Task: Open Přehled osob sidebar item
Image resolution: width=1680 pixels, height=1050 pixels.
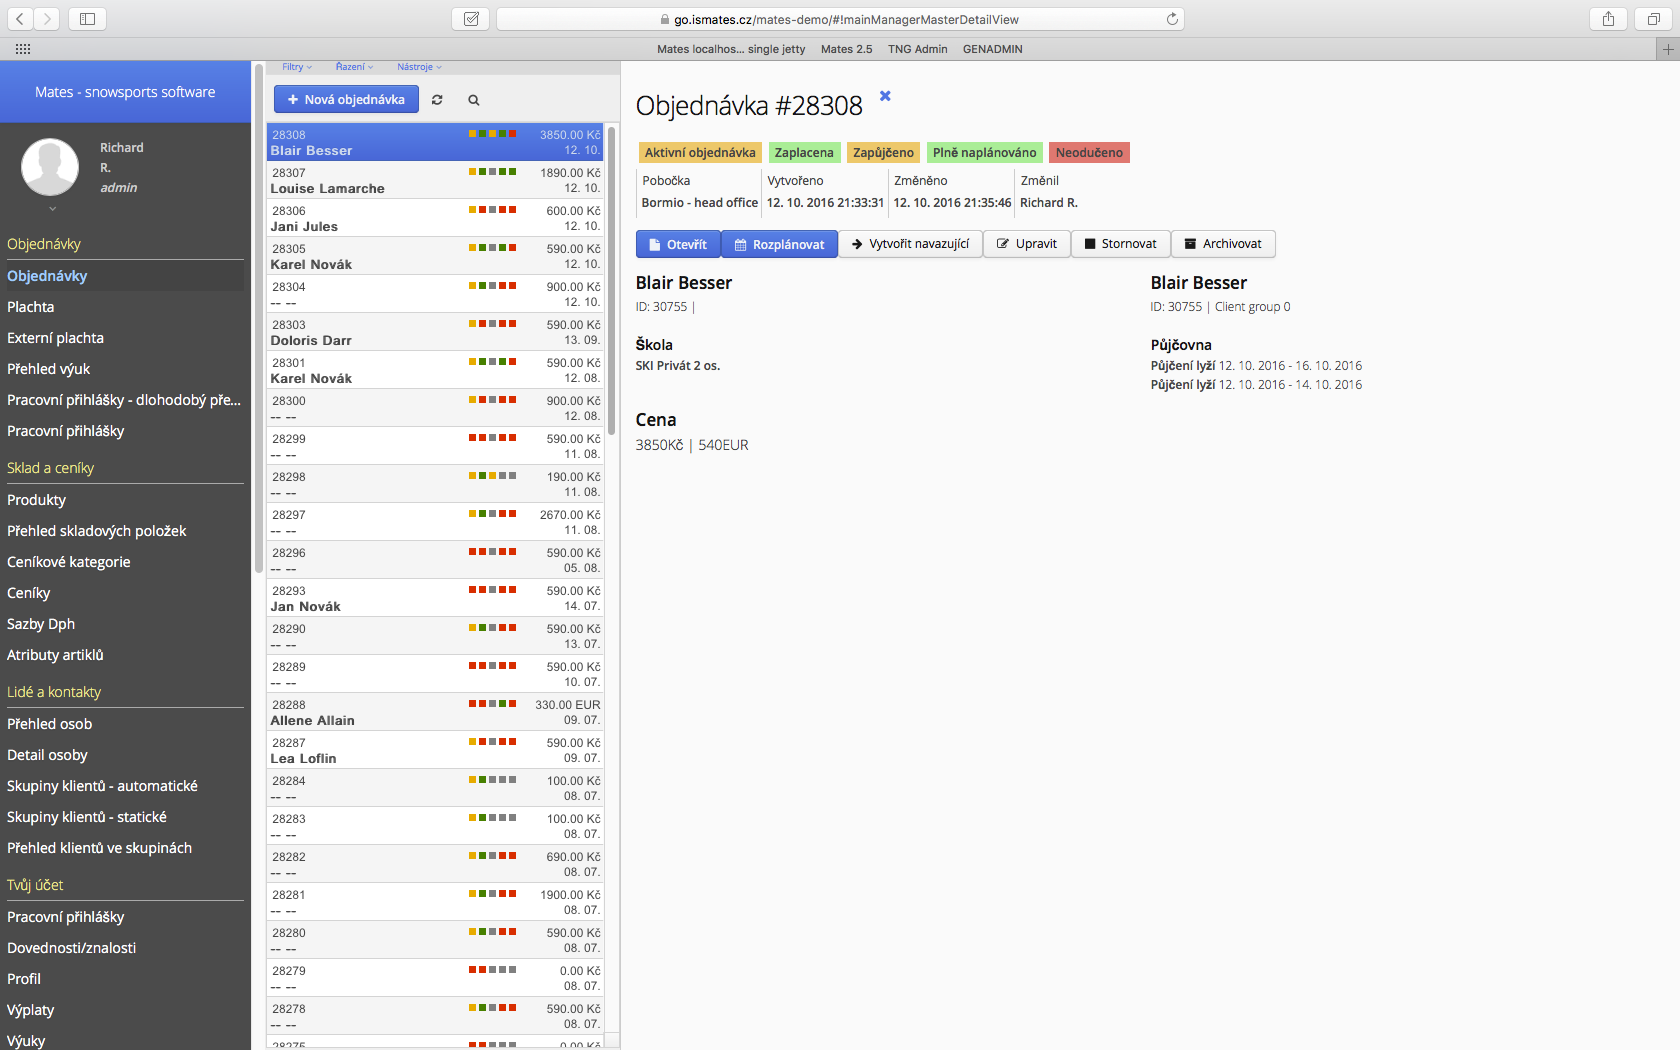Action: point(50,724)
